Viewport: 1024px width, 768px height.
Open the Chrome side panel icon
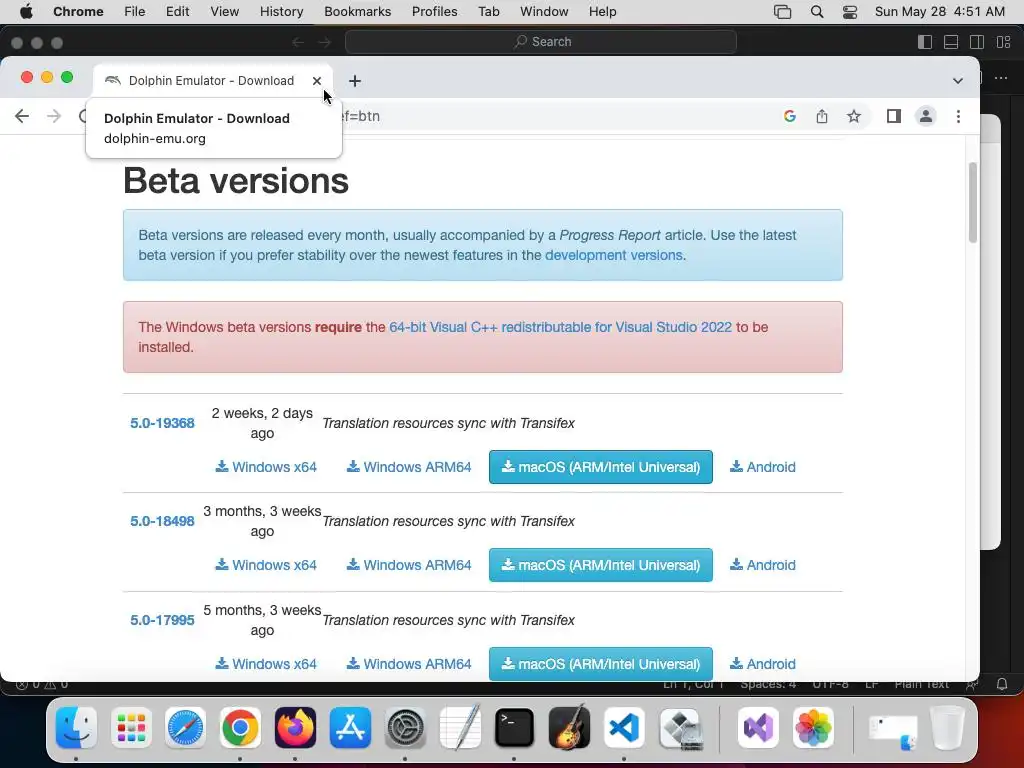894,116
